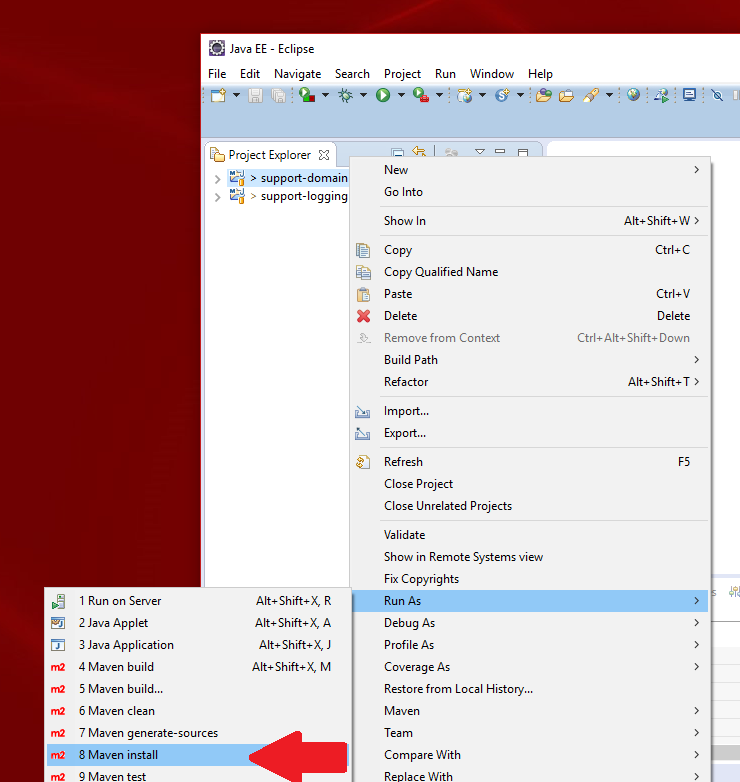This screenshot has width=740, height=782.
Task: Click the Copy icon in context menu
Action: click(x=363, y=250)
